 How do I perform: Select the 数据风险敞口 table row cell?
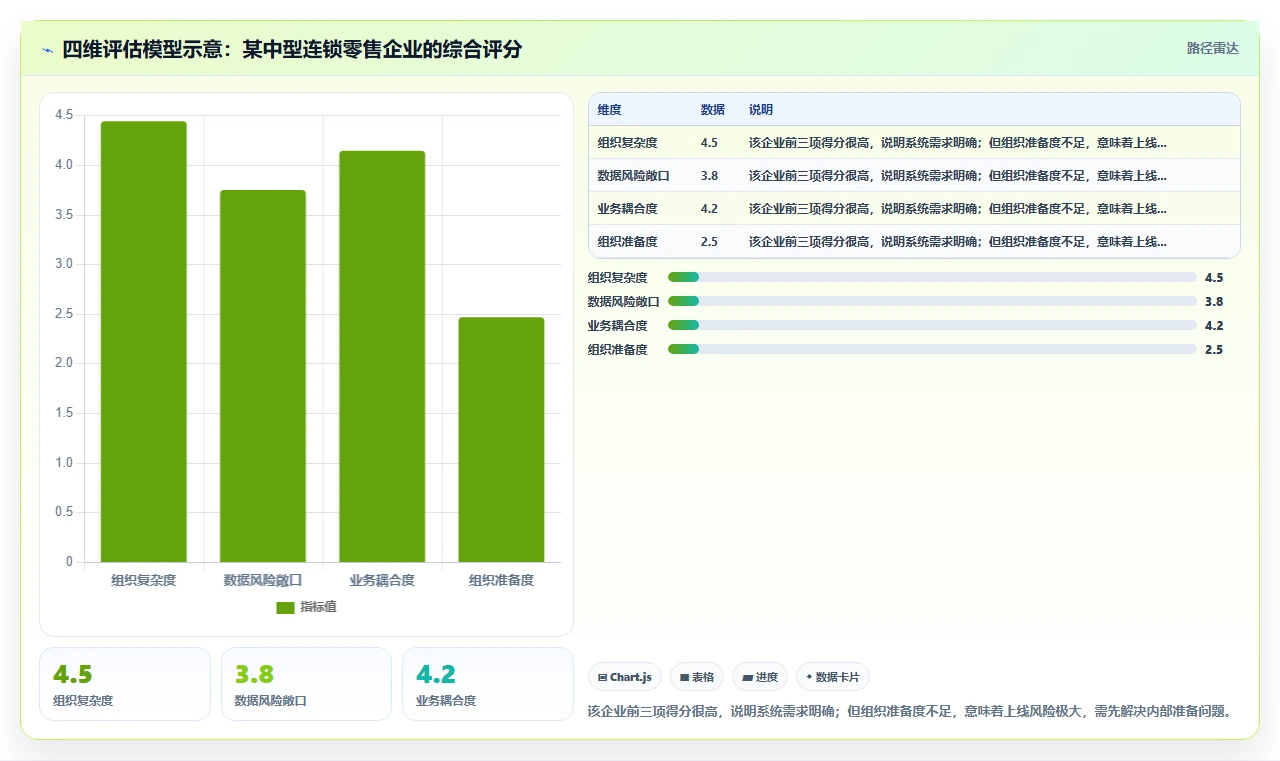[633, 176]
